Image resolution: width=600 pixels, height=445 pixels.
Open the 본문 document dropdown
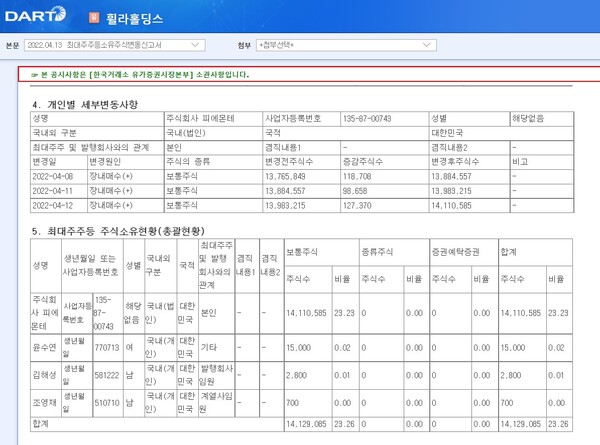point(114,45)
